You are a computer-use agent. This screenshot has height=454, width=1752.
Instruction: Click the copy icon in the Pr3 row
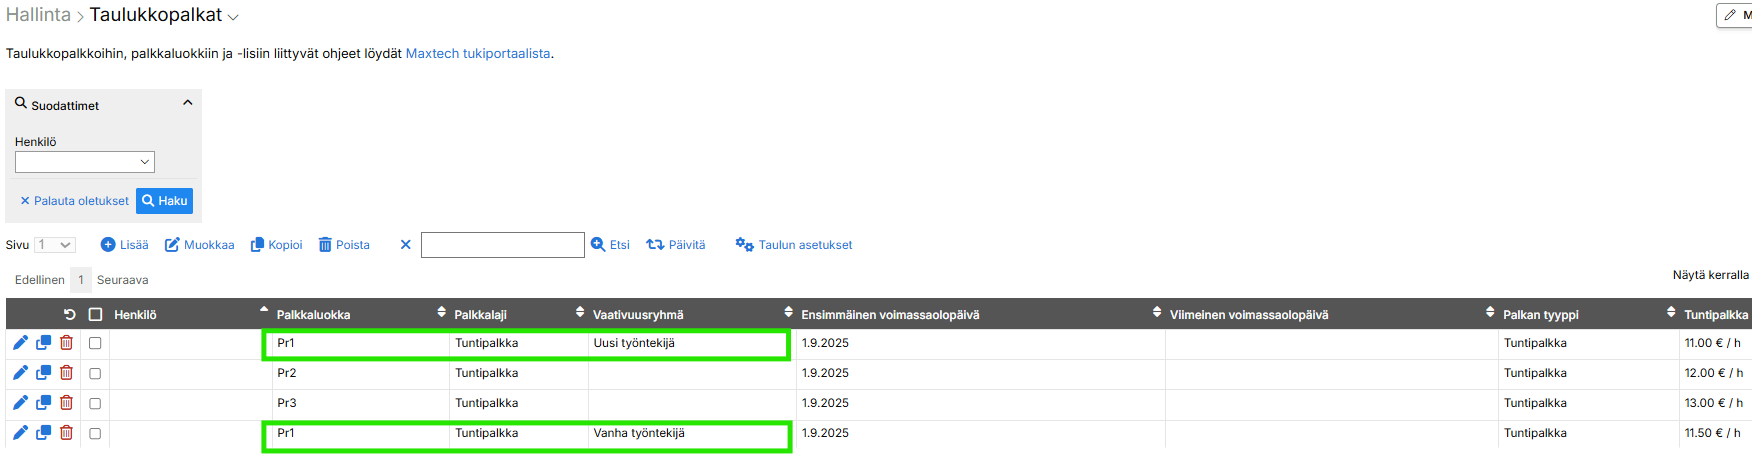pos(43,403)
